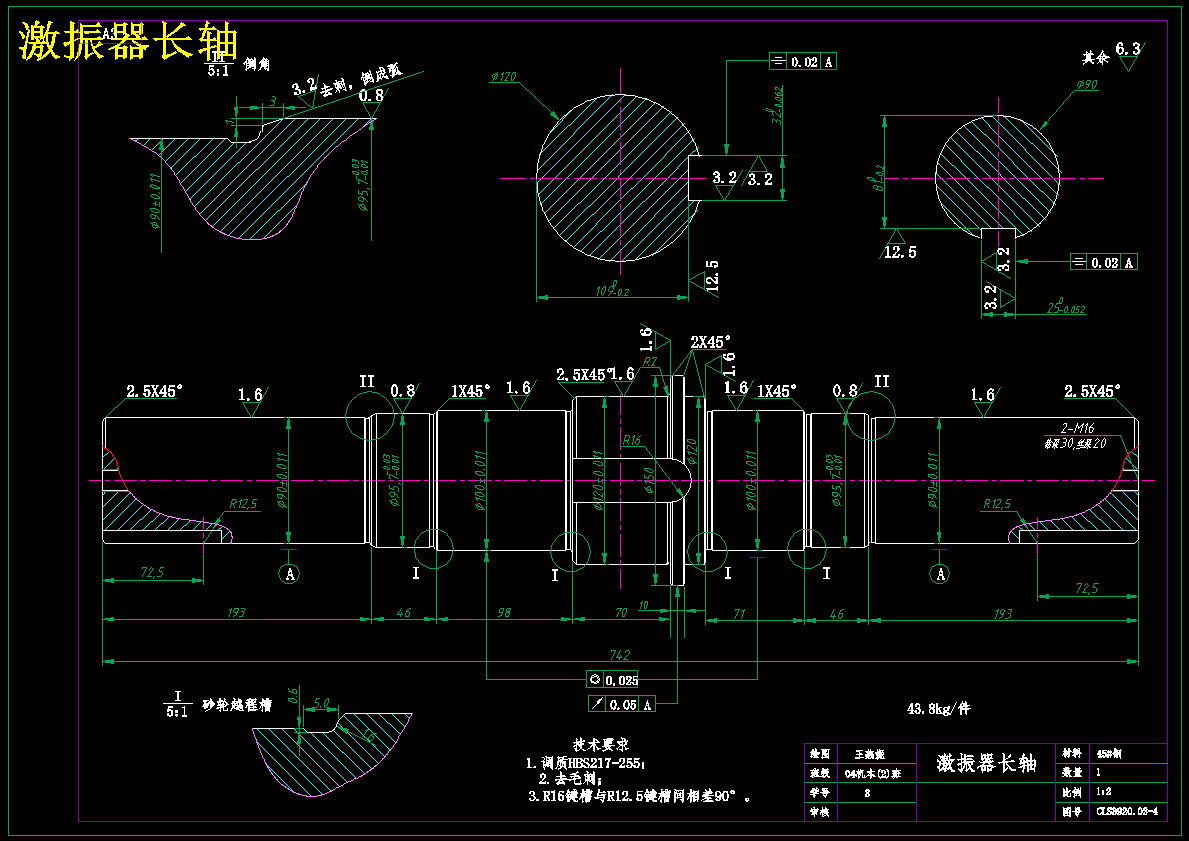
Task: Select the 'R2' radius label
Action: click(x=650, y=362)
